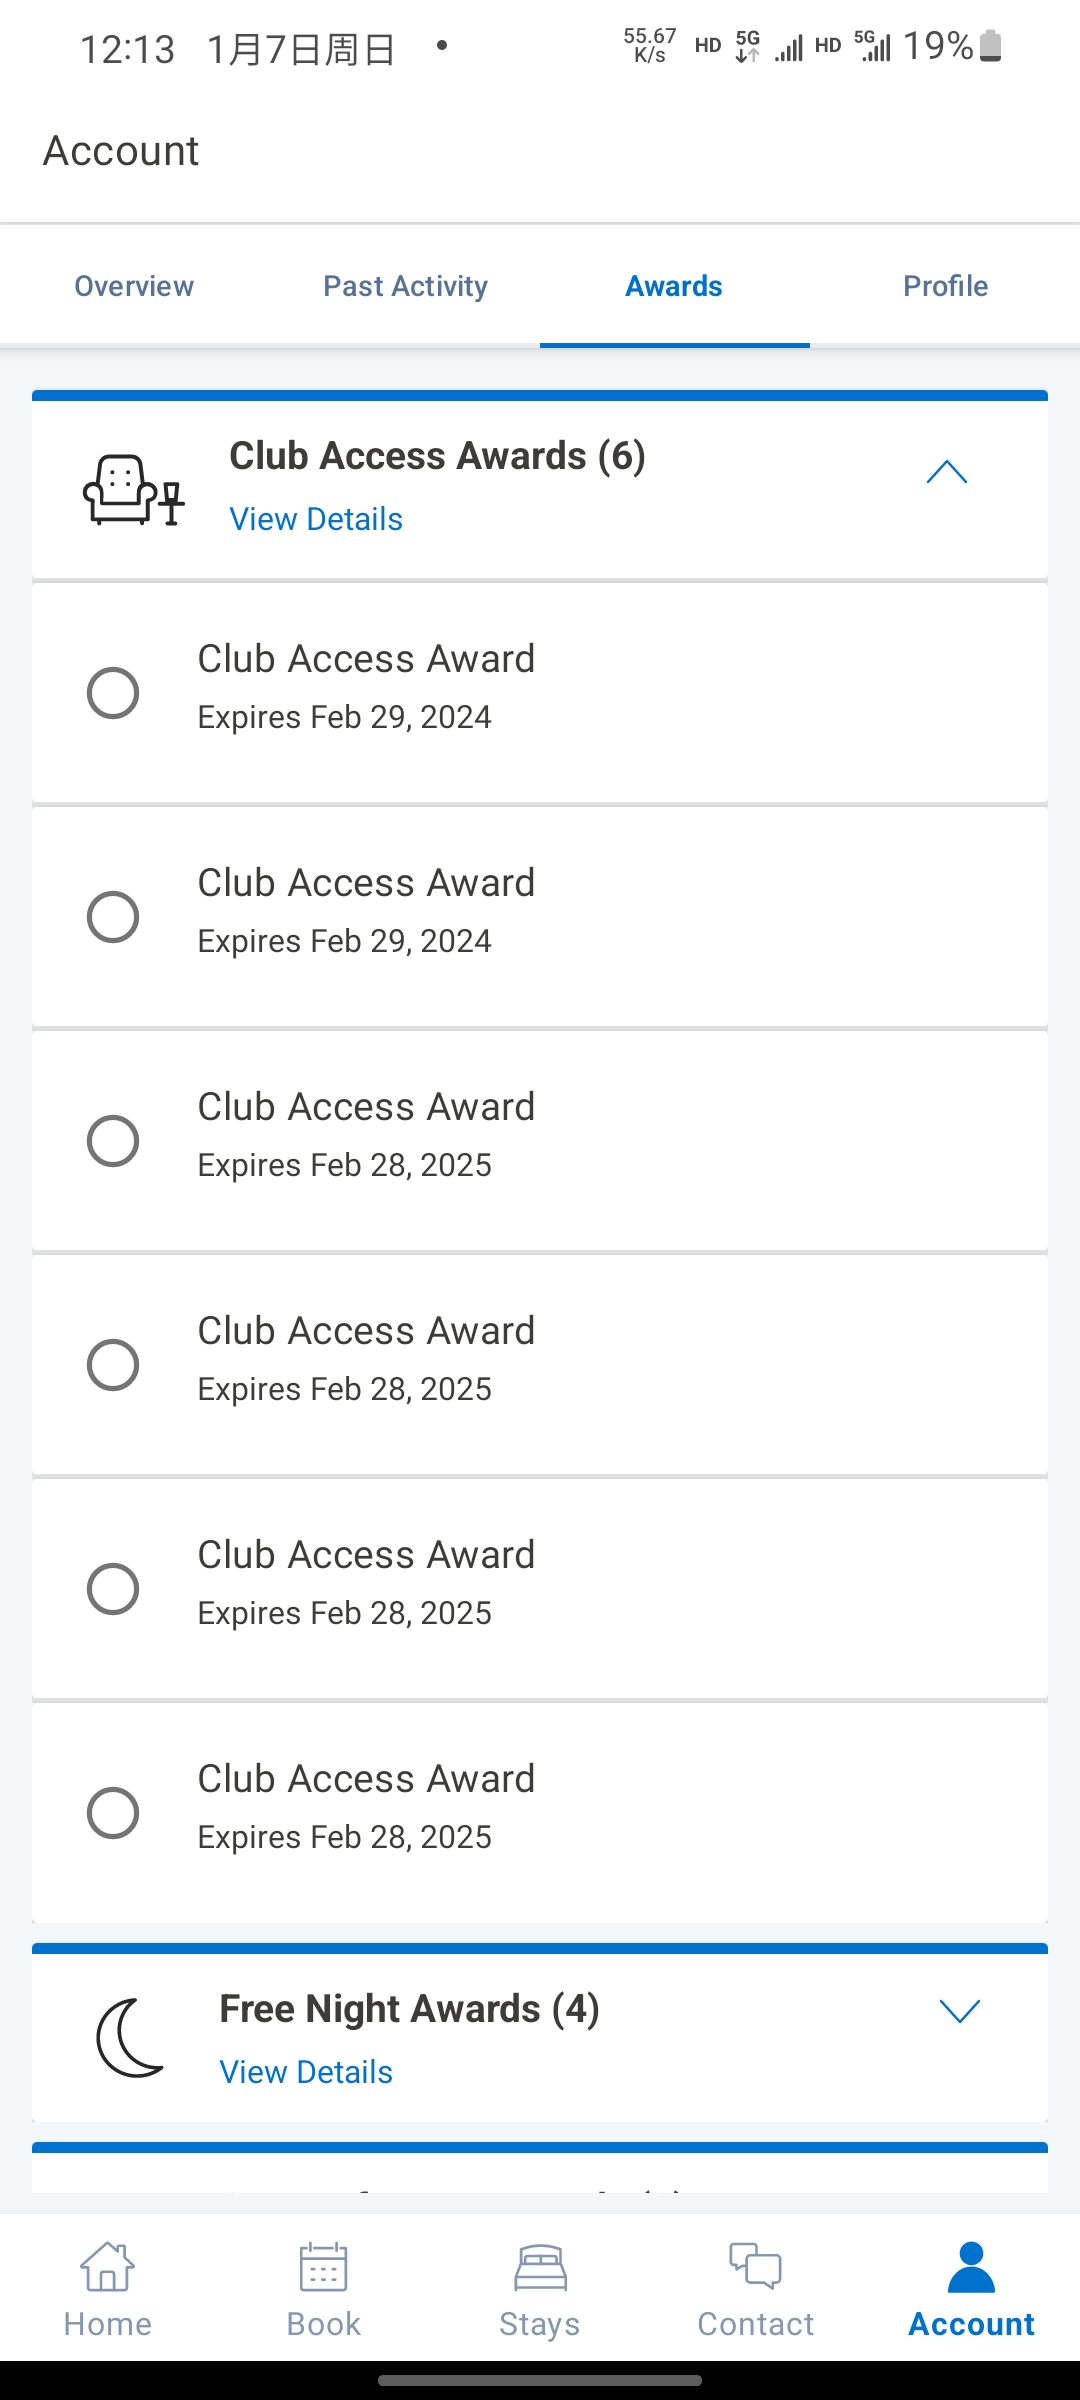
Task: Select the last Club Access Award radio button
Action: (x=113, y=1813)
